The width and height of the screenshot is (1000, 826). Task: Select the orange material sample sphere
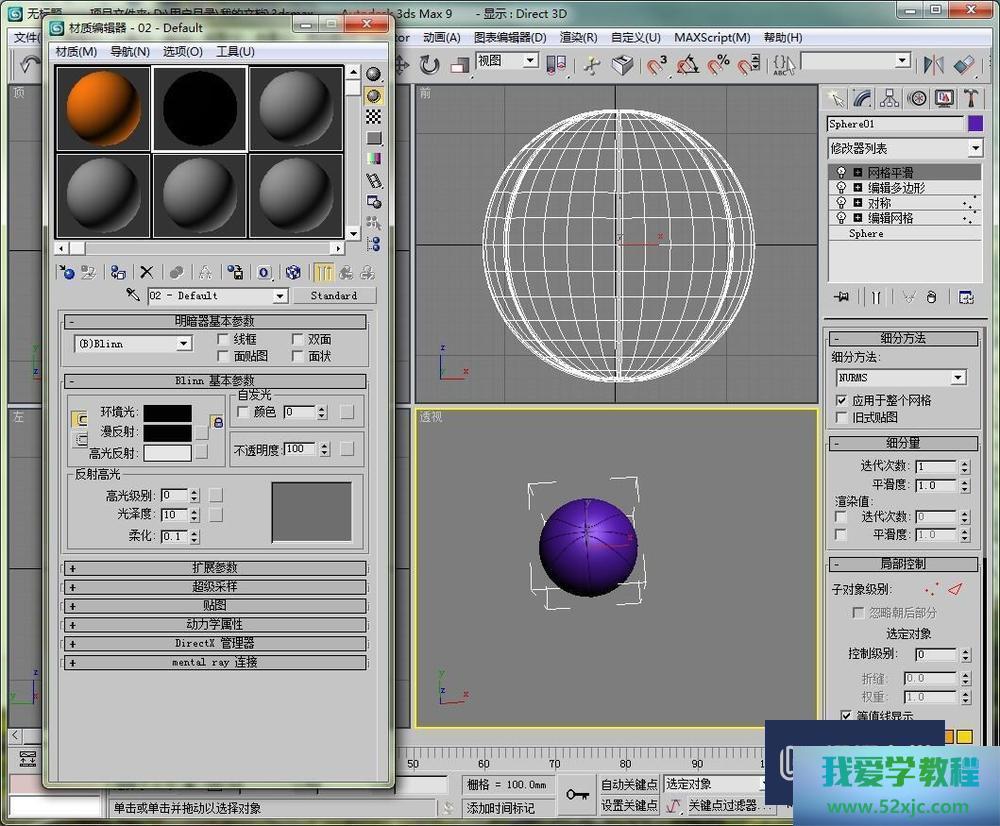(x=103, y=108)
